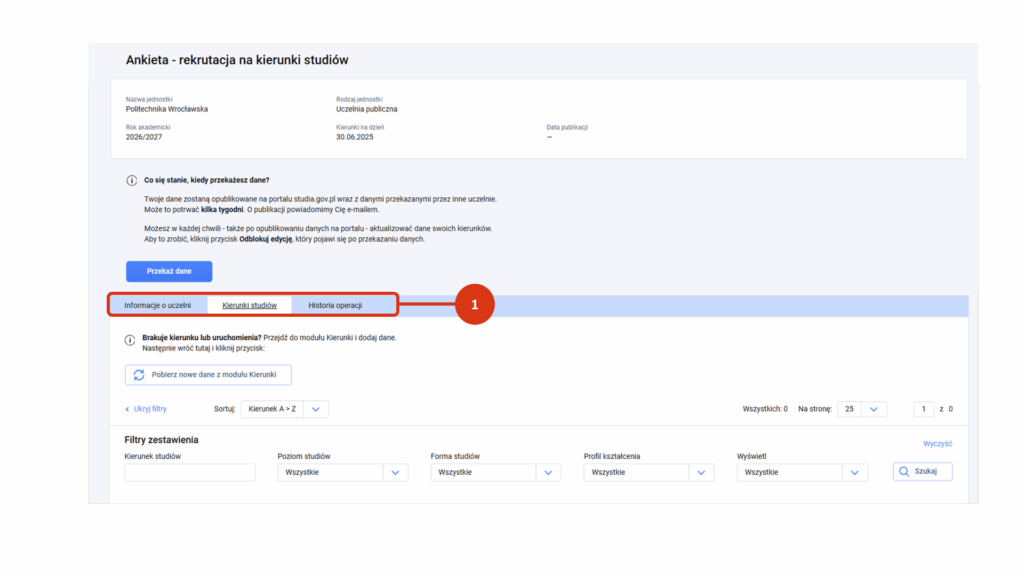The image size is (1024, 576).
Task: Expand the Forma studiów dropdown
Action: [x=495, y=472]
